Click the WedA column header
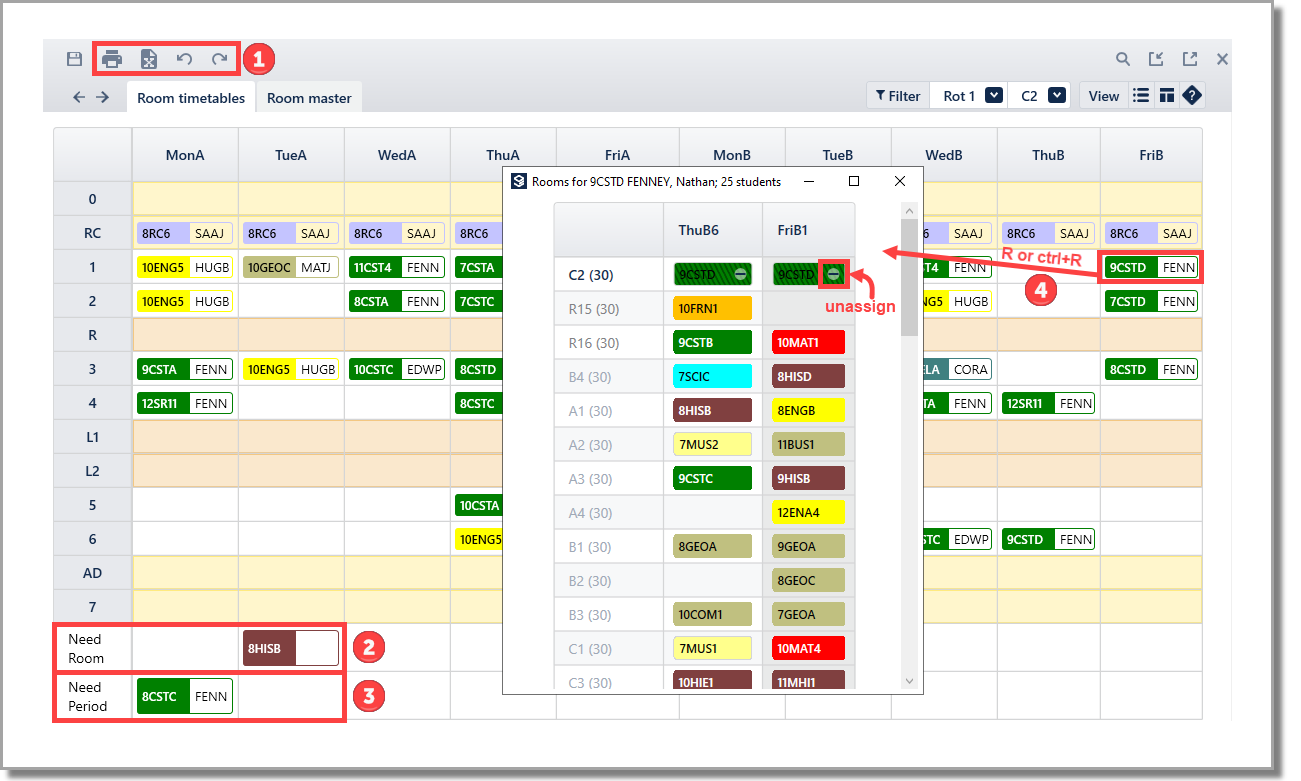The height and width of the screenshot is (781, 1301). coord(397,155)
